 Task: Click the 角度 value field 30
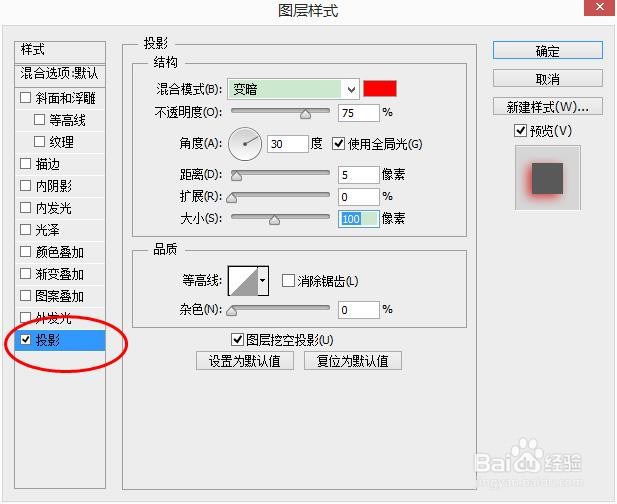point(288,144)
